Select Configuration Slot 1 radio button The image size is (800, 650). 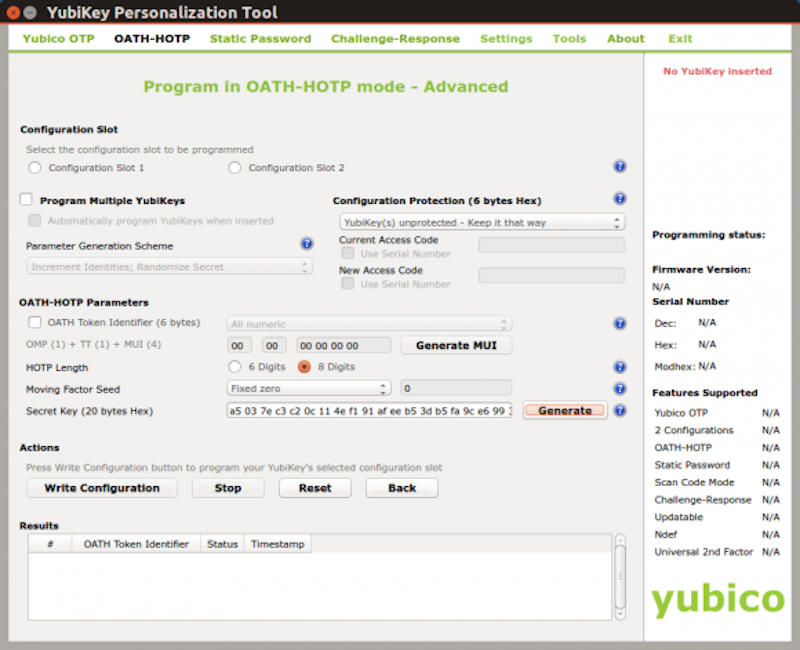(35, 168)
